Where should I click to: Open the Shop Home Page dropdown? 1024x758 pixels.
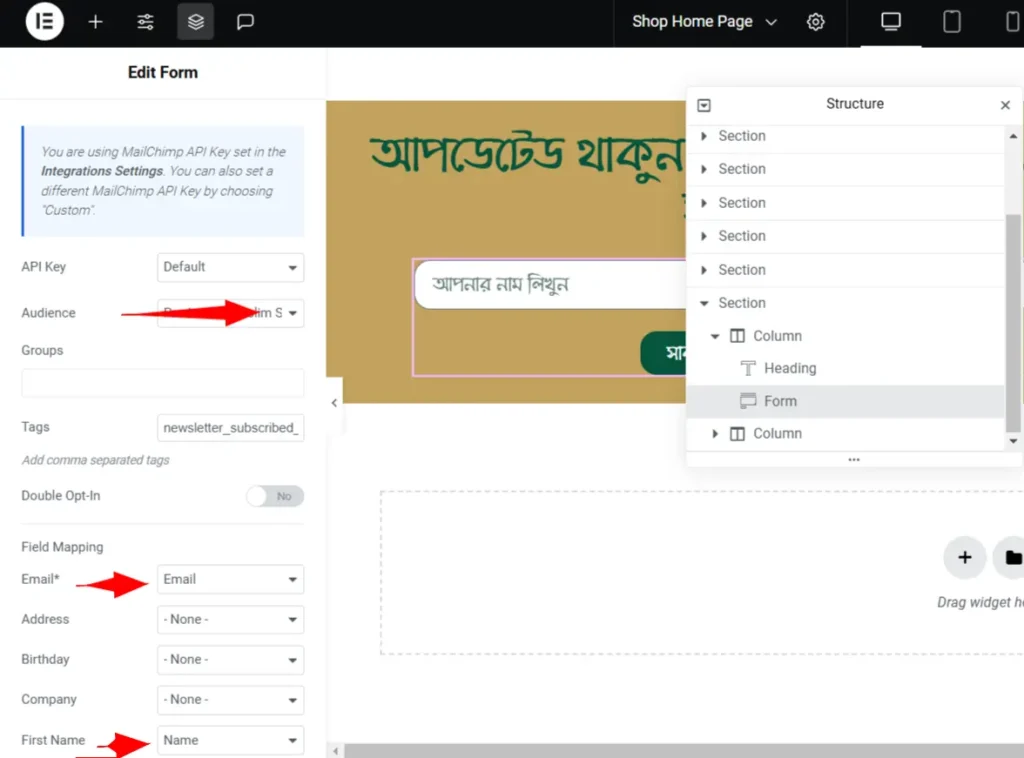click(x=705, y=22)
